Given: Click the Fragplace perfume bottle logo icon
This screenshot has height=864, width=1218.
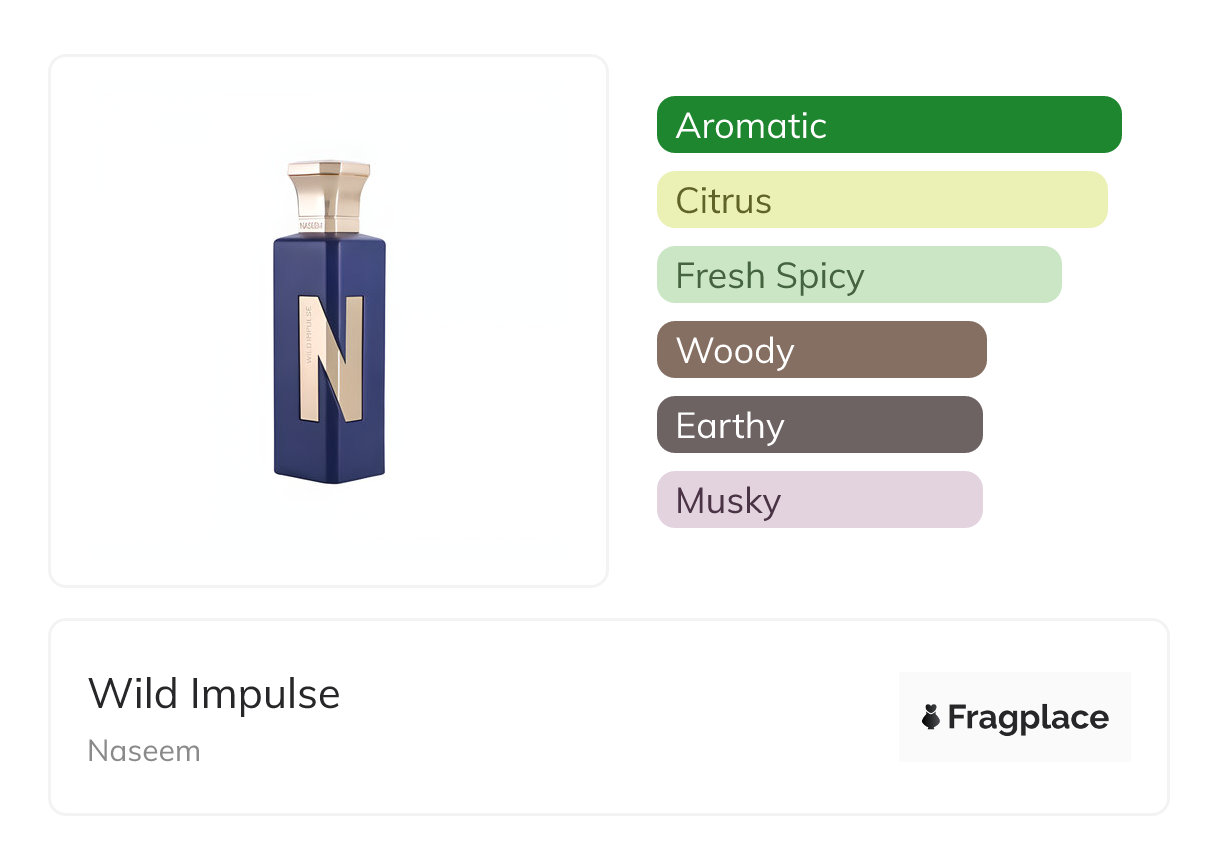Looking at the screenshot, I should tap(931, 717).
